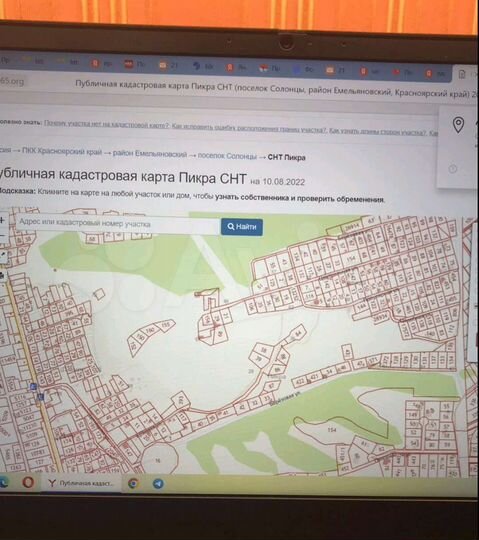Go to район Емельяновский breadcrumb
The height and width of the screenshot is (540, 479).
[150, 154]
